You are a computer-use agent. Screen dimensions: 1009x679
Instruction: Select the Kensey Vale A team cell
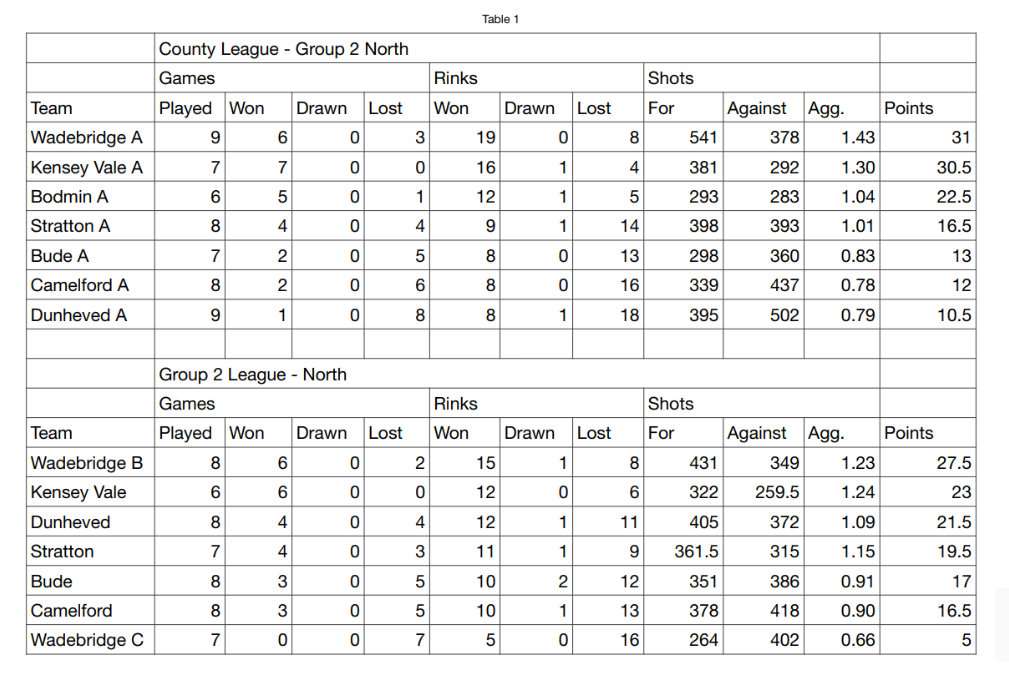pos(90,167)
